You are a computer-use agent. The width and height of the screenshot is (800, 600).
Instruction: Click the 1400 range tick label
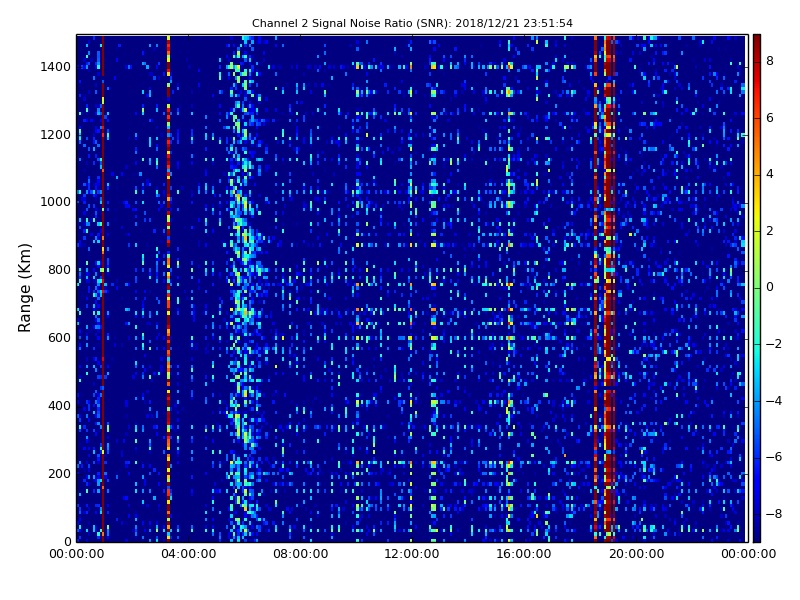55,67
